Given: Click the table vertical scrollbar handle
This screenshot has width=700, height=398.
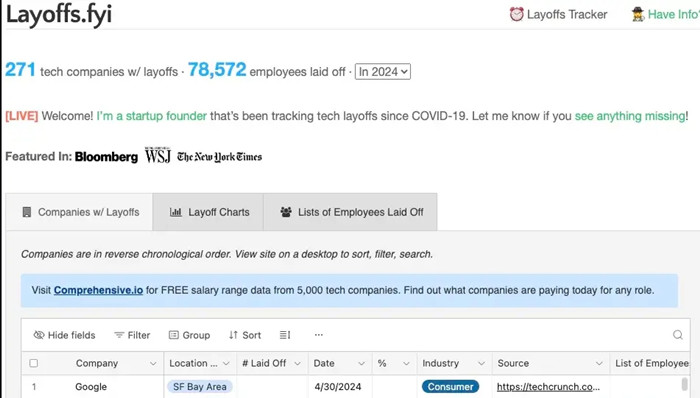Looking at the screenshot, I should tap(684, 384).
